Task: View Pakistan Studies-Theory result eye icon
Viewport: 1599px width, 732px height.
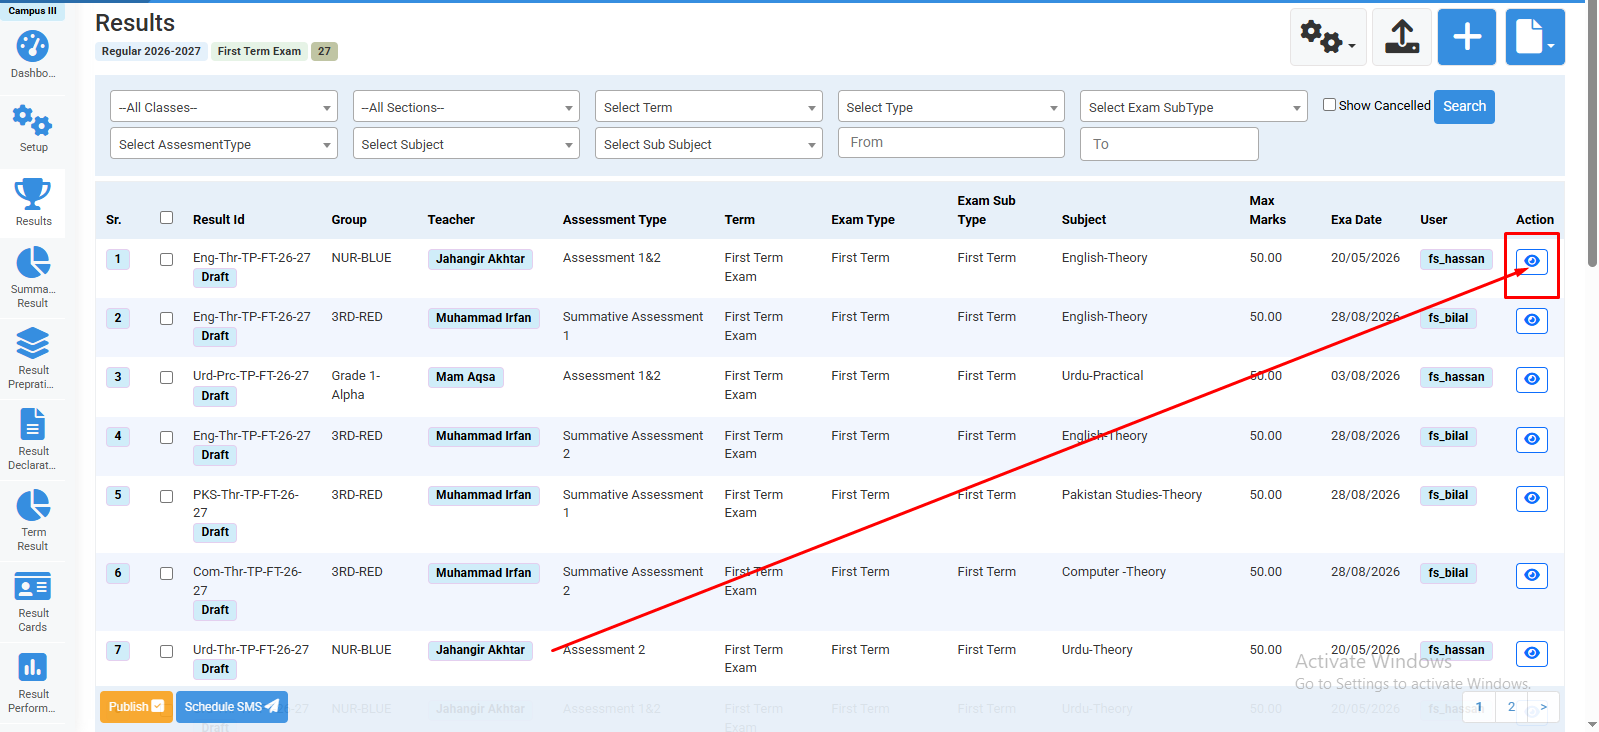Action: 1532,499
